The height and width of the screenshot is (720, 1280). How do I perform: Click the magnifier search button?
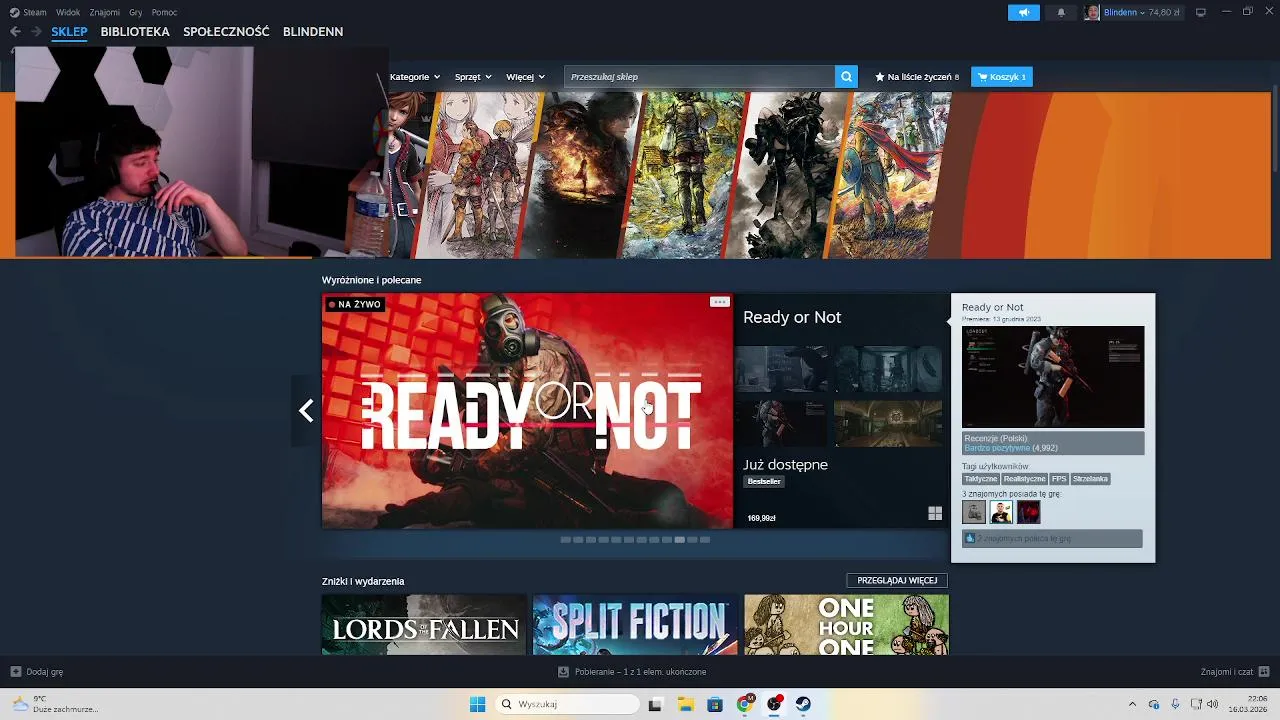pyautogui.click(x=846, y=77)
